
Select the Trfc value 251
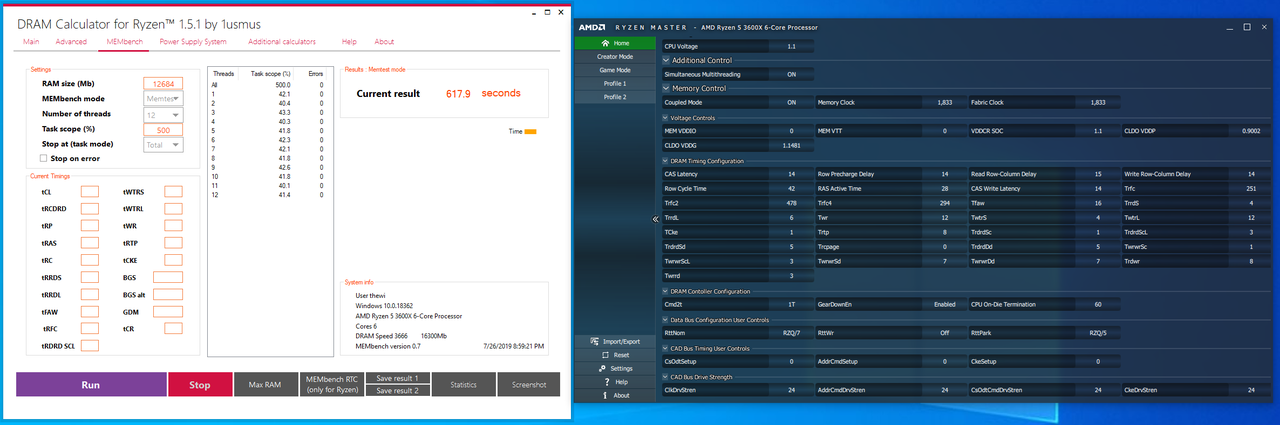click(1250, 188)
